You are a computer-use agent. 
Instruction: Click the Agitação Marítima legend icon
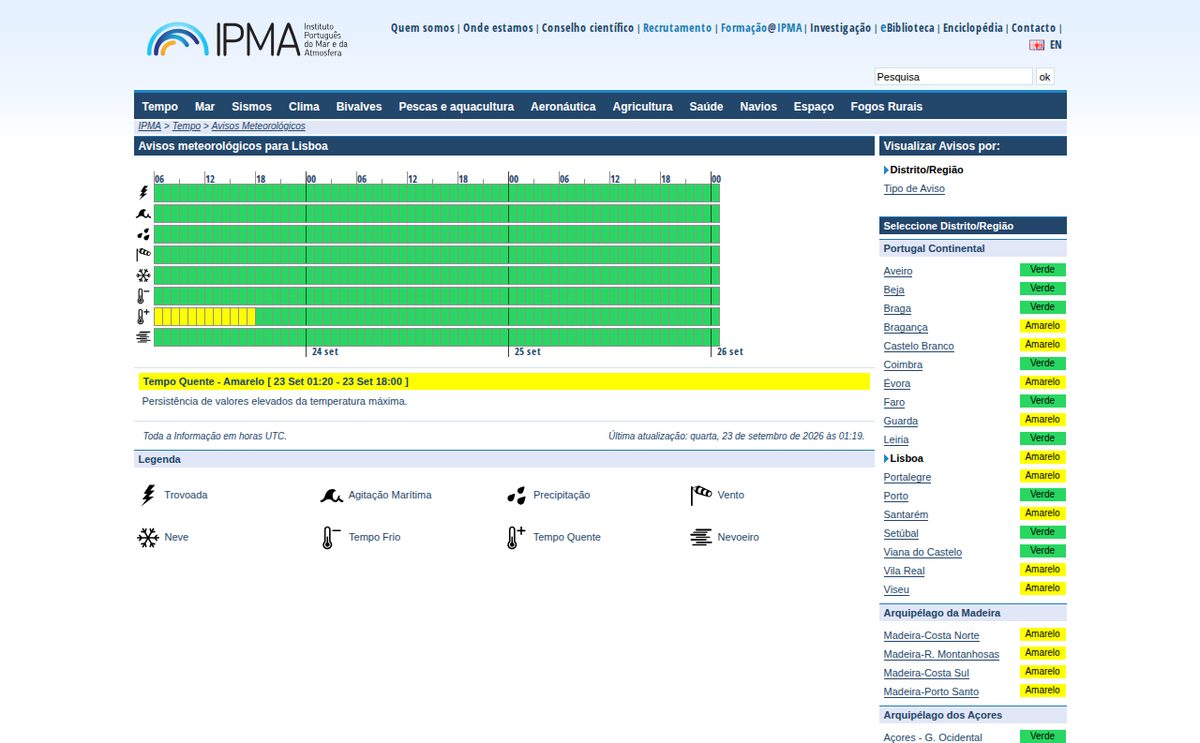pos(332,495)
